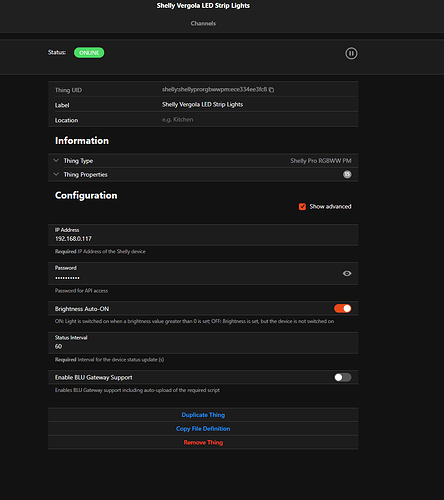Click the Thing Properties count badge
The image size is (444, 500).
(347, 174)
